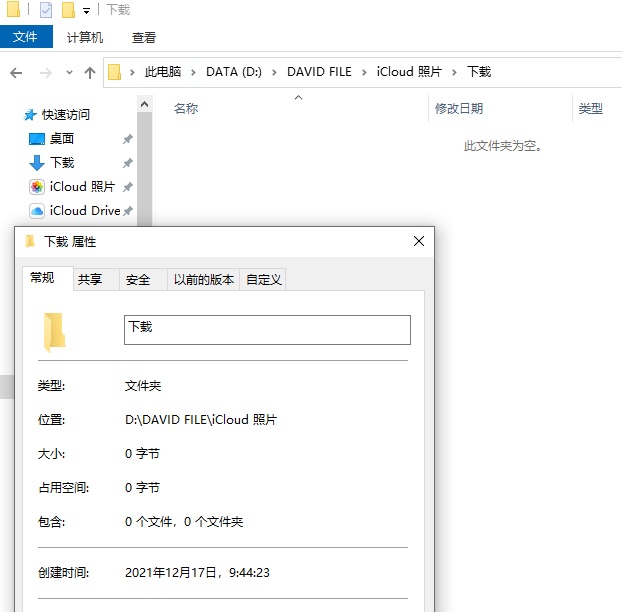Open the 文件 ribbon tab
This screenshot has height=612, width=622.
coord(26,36)
